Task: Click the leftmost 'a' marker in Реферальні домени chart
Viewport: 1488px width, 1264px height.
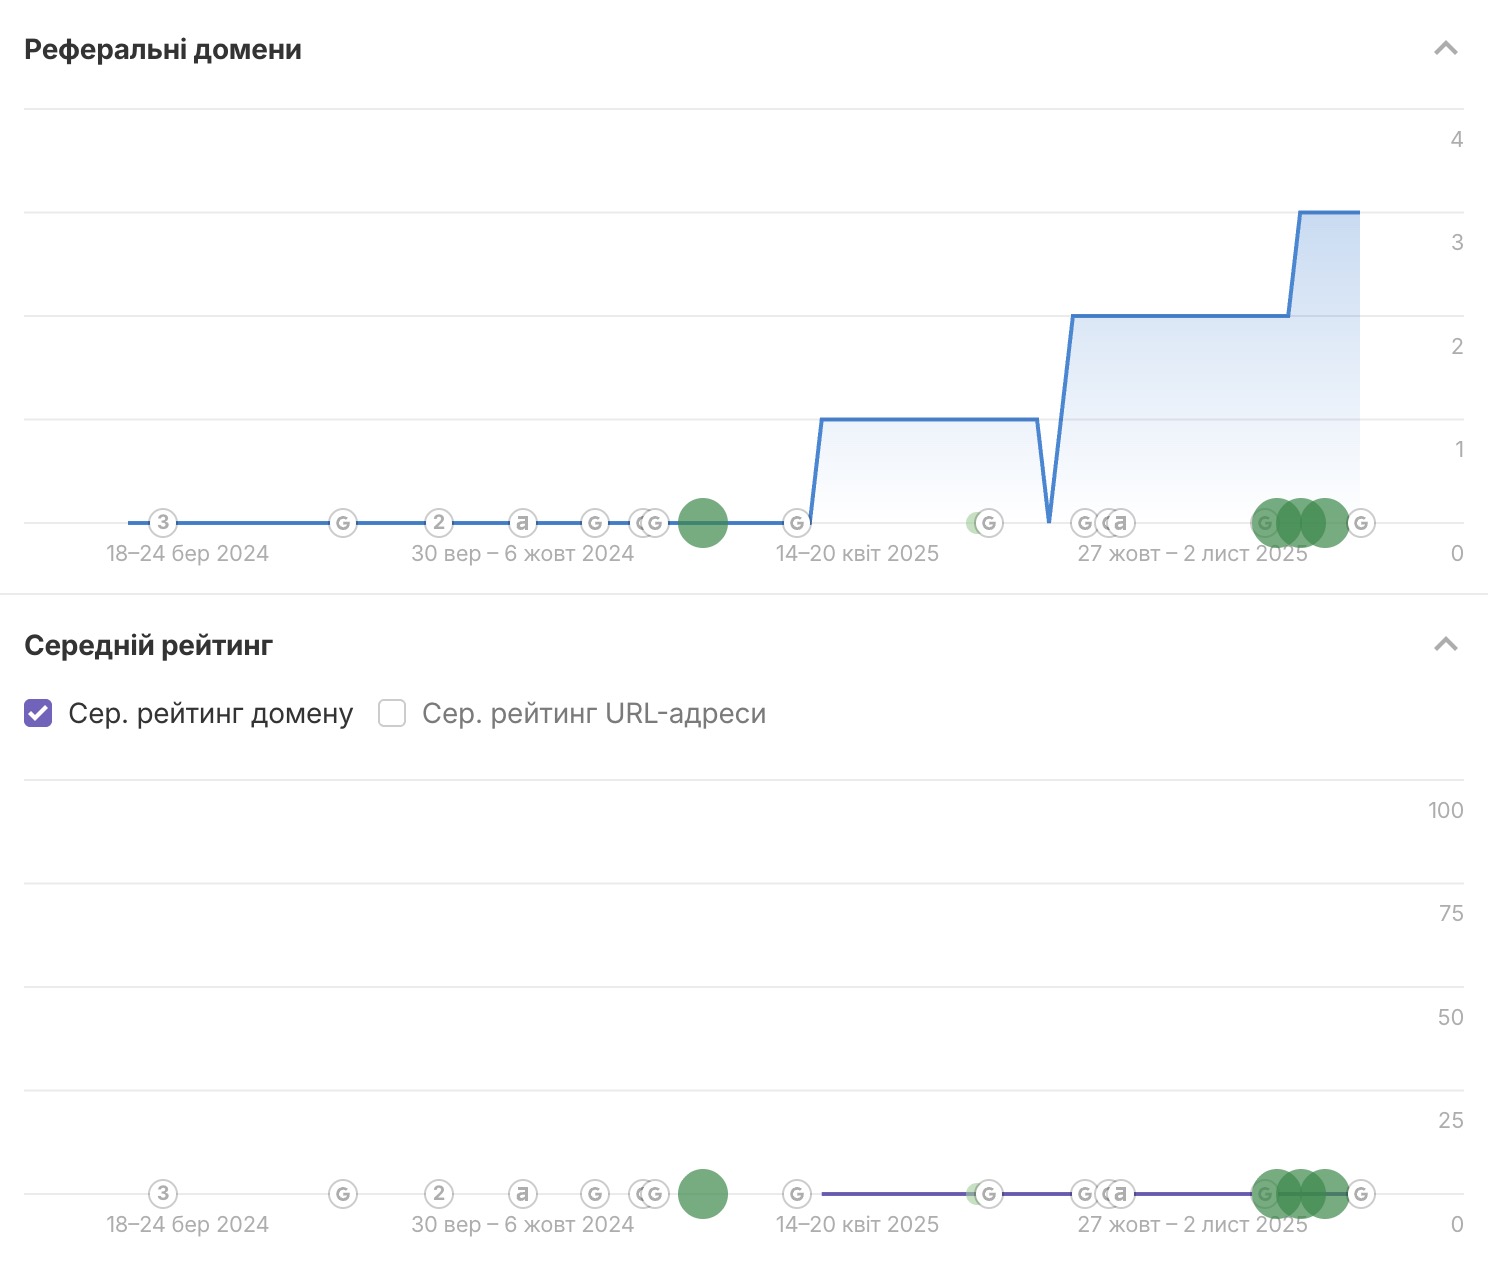Action: pos(522,522)
